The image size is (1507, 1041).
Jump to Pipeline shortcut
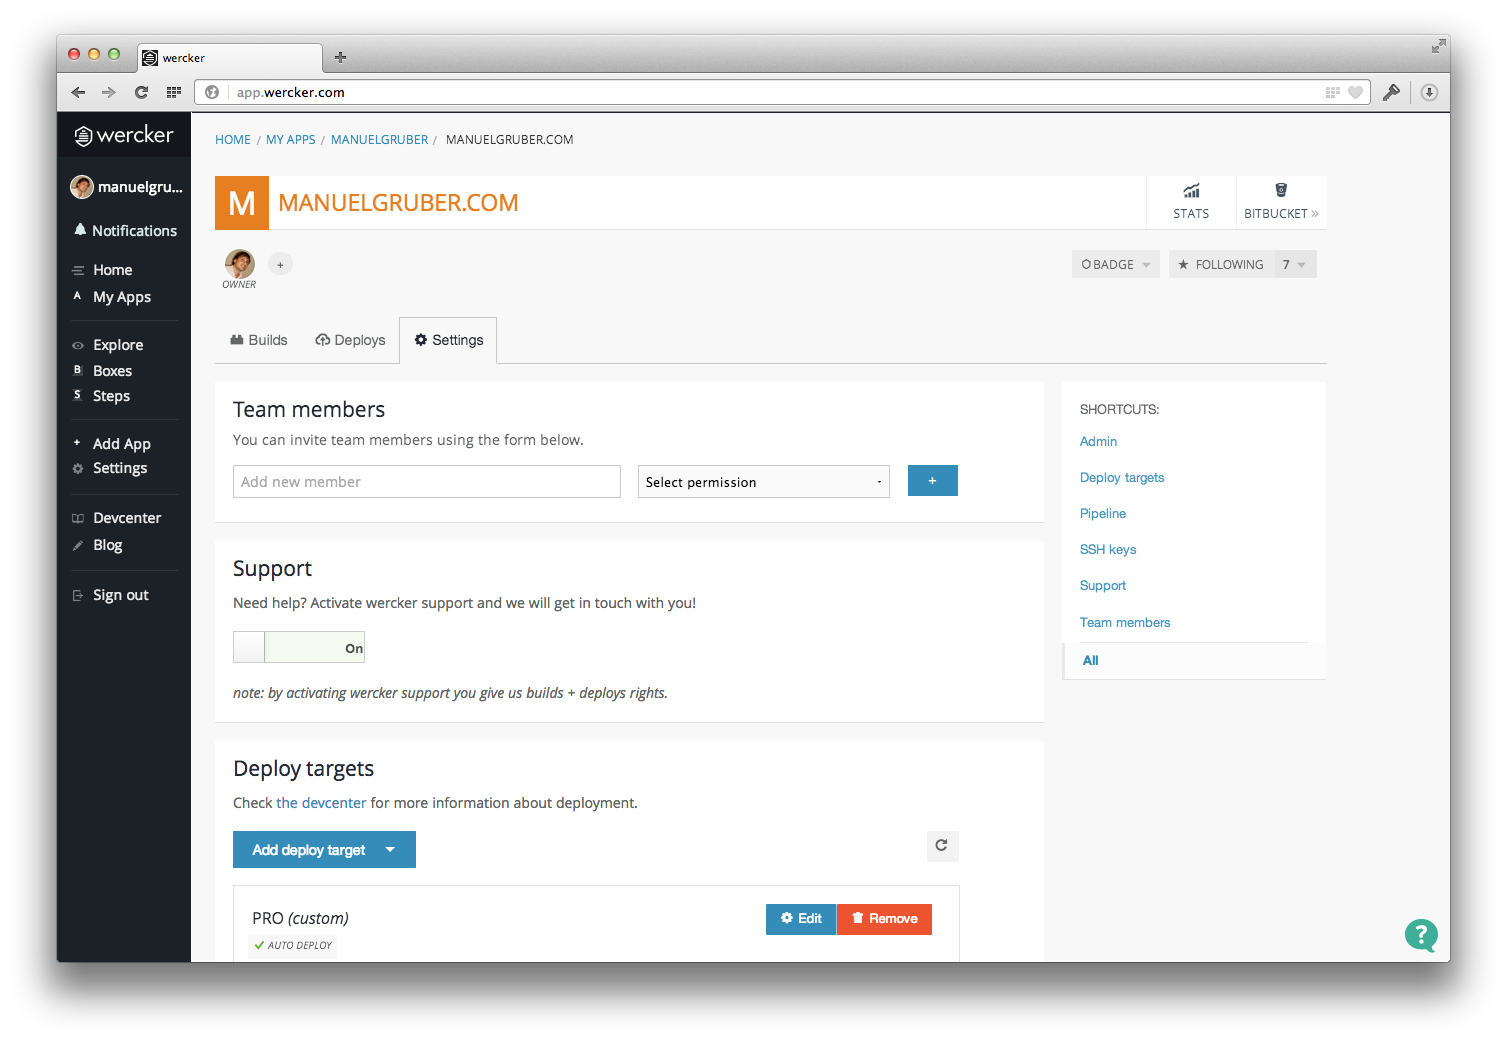tap(1103, 513)
